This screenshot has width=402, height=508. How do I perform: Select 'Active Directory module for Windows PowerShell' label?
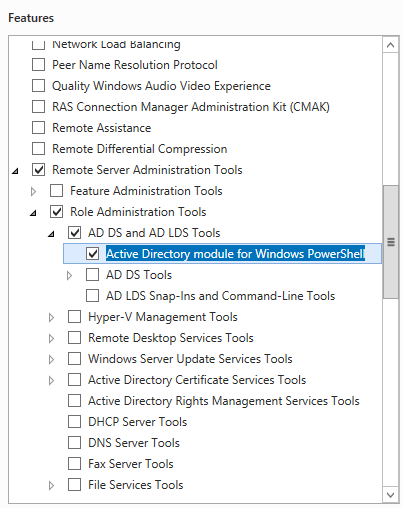235,254
